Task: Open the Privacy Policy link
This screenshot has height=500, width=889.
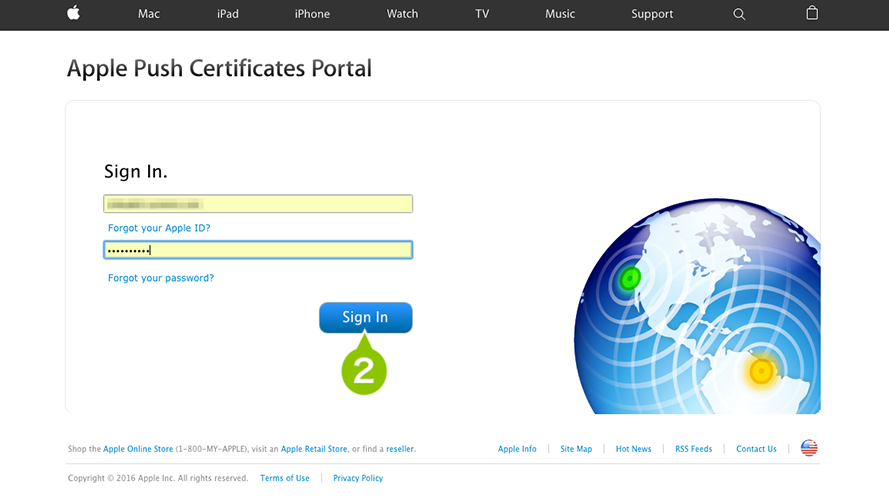Action: pos(358,478)
